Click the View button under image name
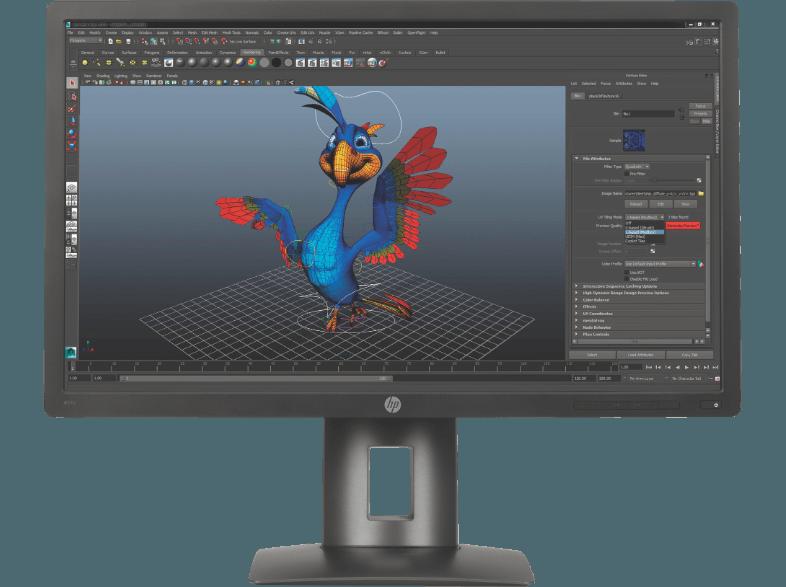The image size is (786, 587). pos(685,204)
